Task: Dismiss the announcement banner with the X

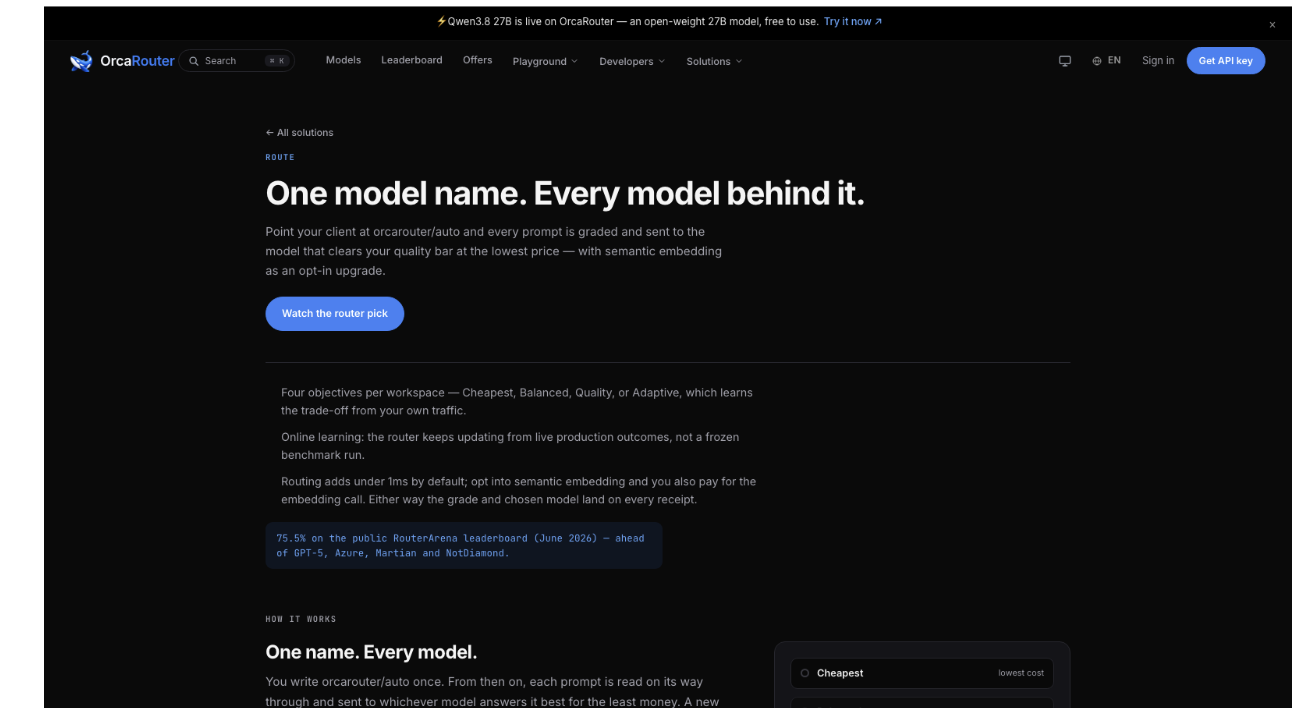Action: click(x=1272, y=25)
